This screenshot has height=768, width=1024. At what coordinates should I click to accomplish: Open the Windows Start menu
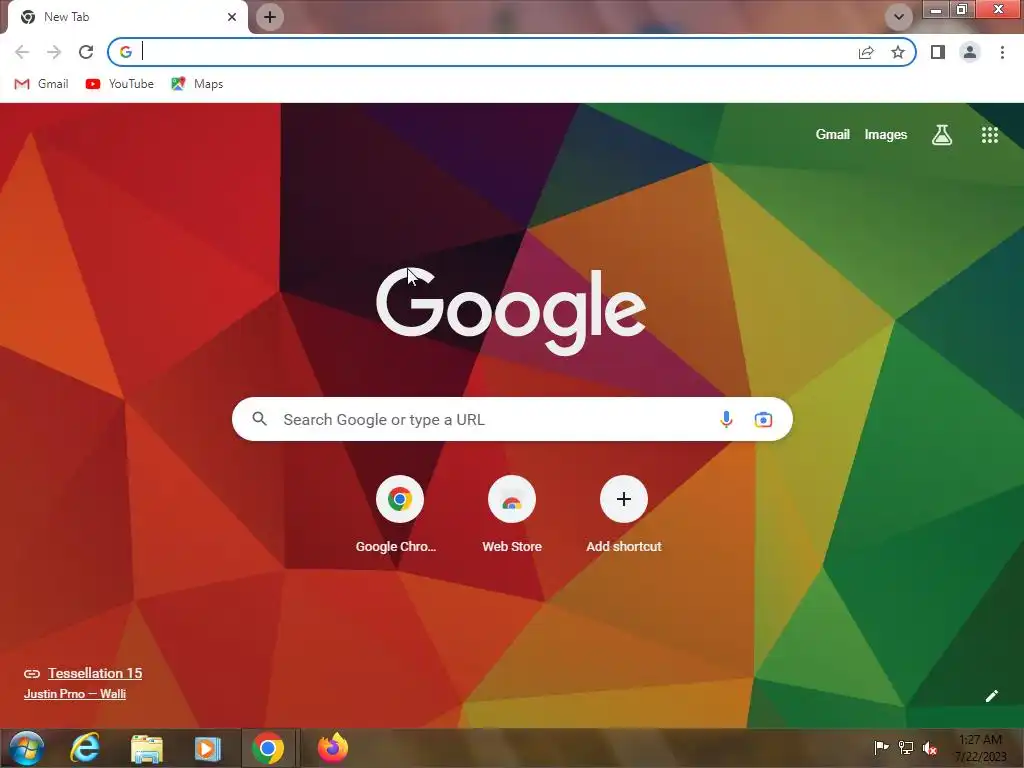point(26,748)
